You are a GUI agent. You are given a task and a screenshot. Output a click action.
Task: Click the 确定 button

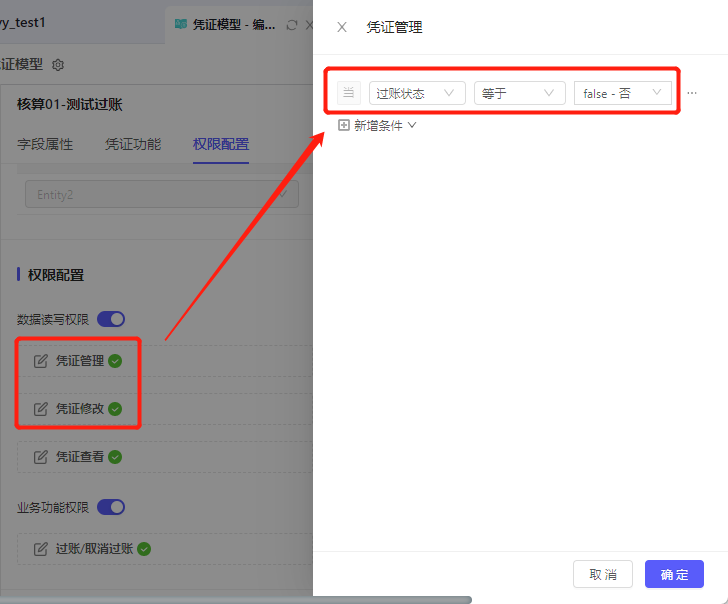point(674,574)
